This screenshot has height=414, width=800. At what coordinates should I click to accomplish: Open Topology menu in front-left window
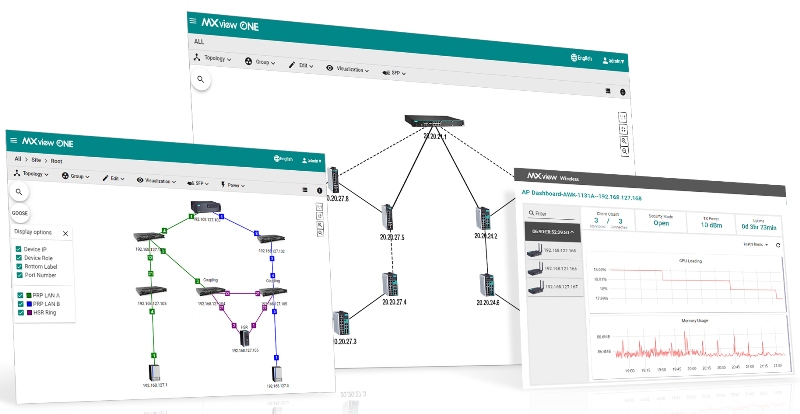click(x=31, y=174)
